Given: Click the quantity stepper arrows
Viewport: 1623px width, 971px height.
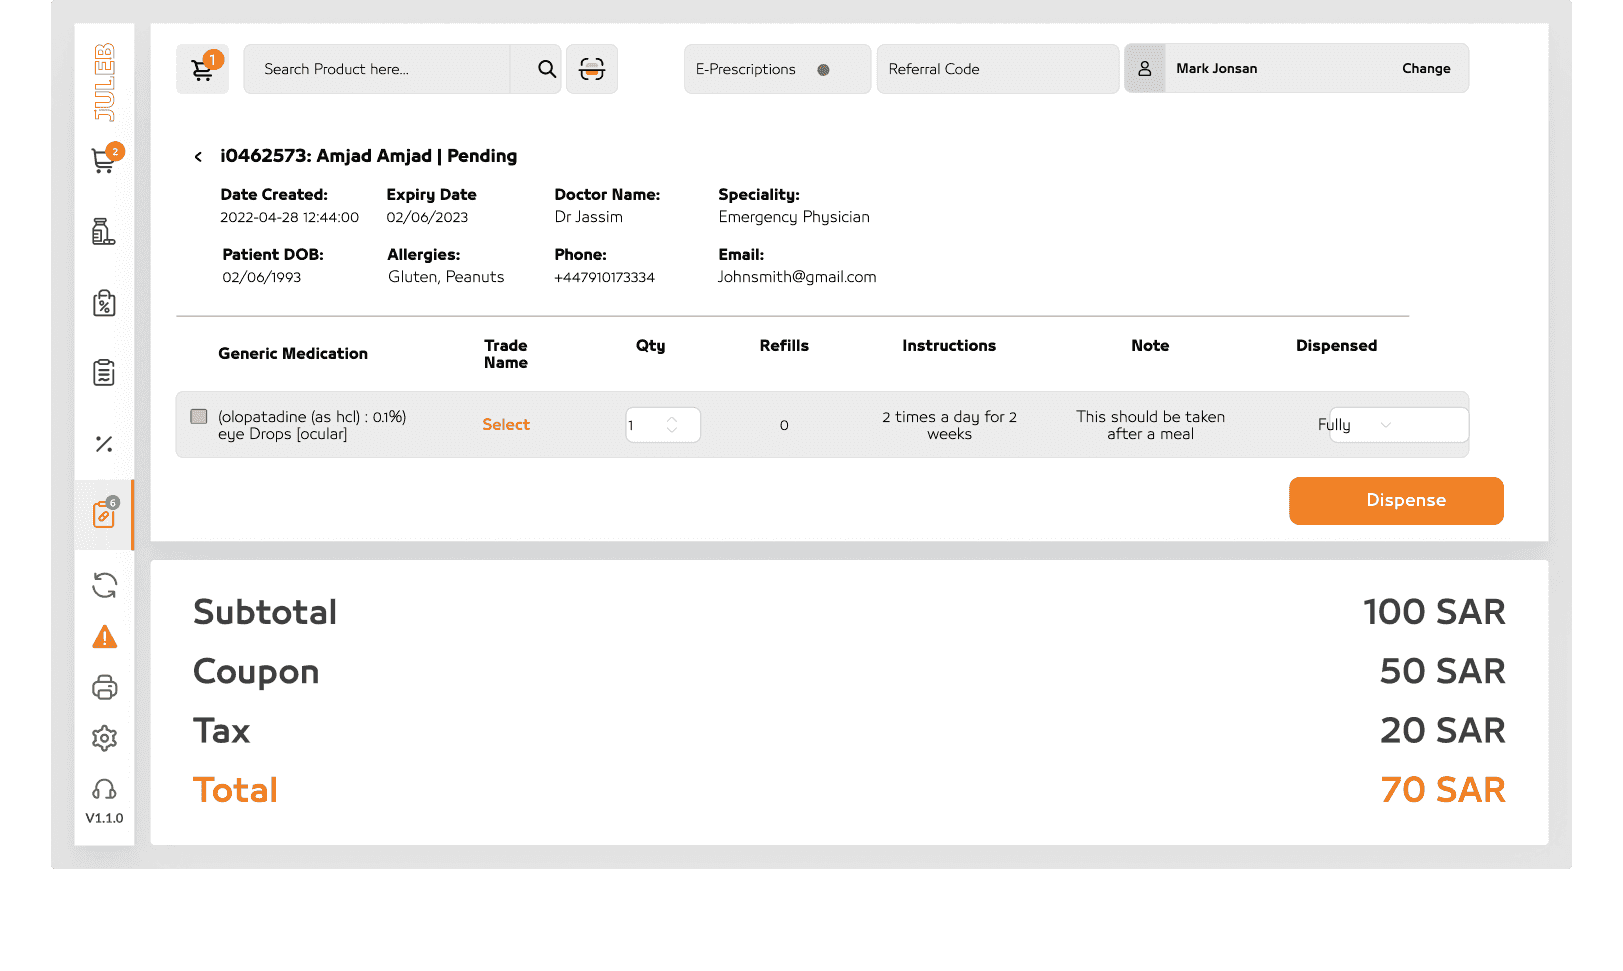Looking at the screenshot, I should pyautogui.click(x=672, y=425).
